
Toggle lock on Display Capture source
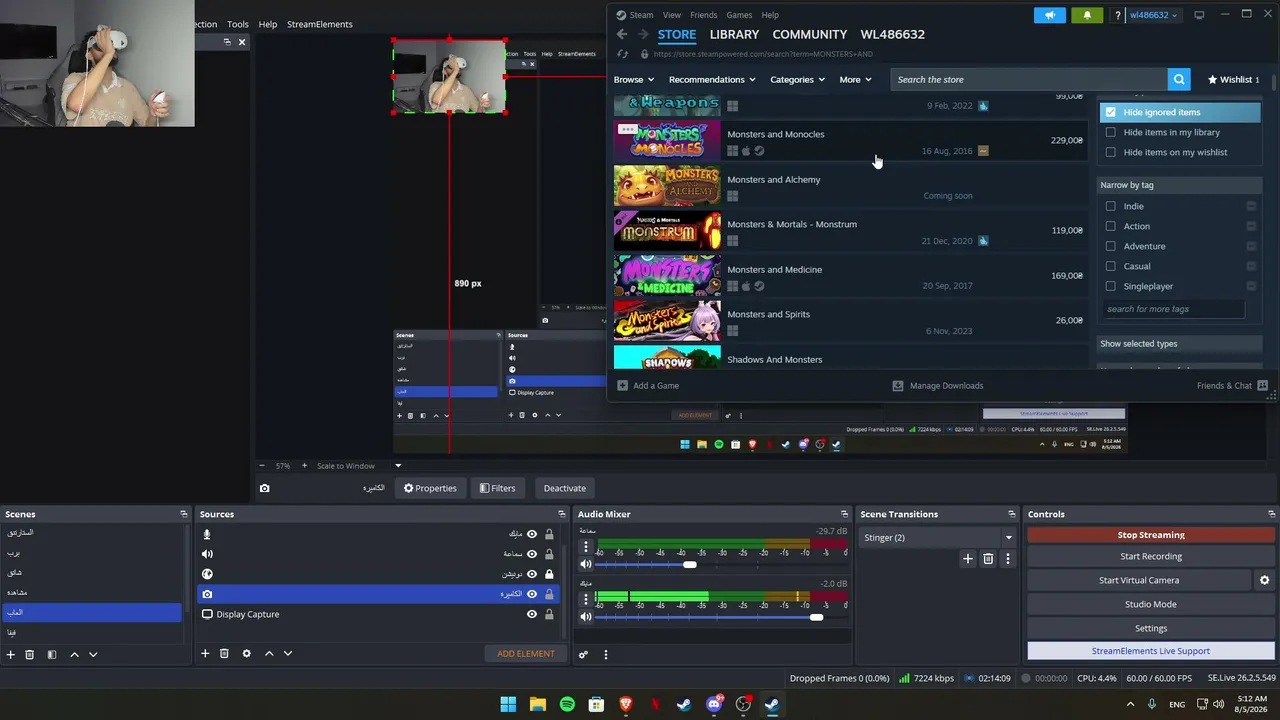coord(549,614)
